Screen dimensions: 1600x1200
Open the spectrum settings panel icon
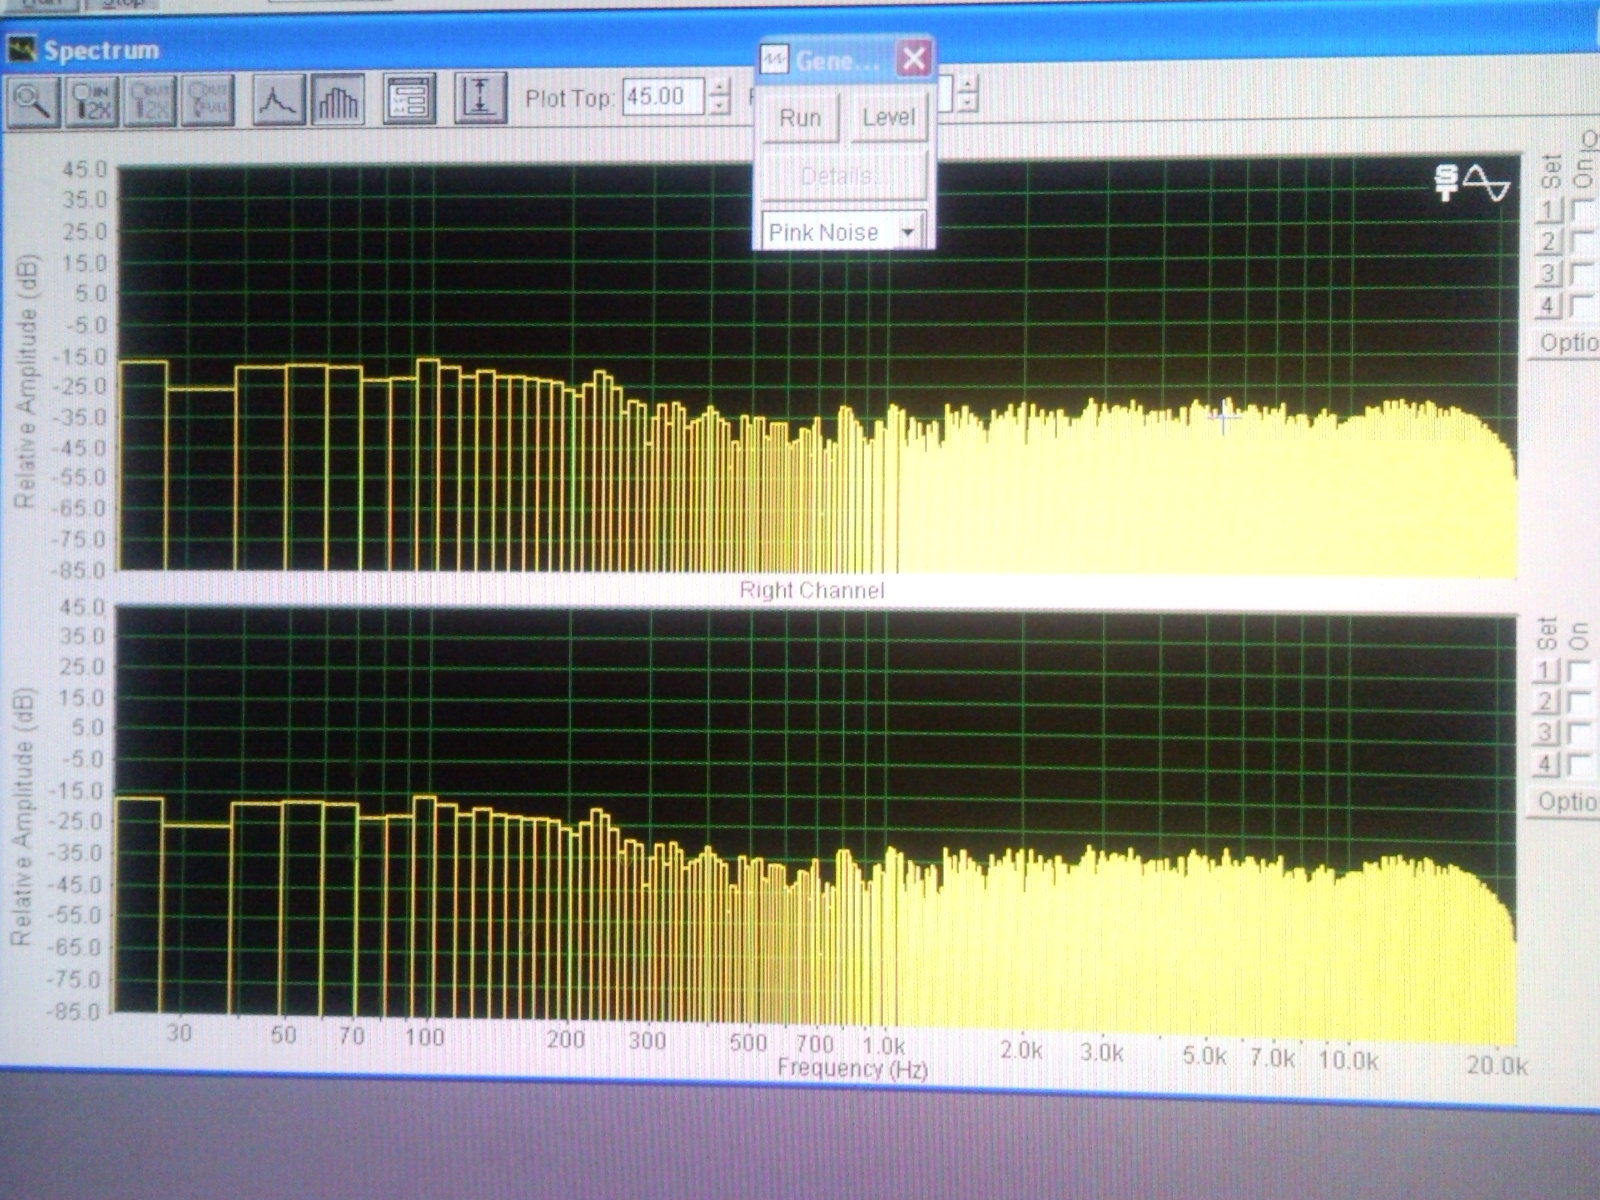(409, 100)
